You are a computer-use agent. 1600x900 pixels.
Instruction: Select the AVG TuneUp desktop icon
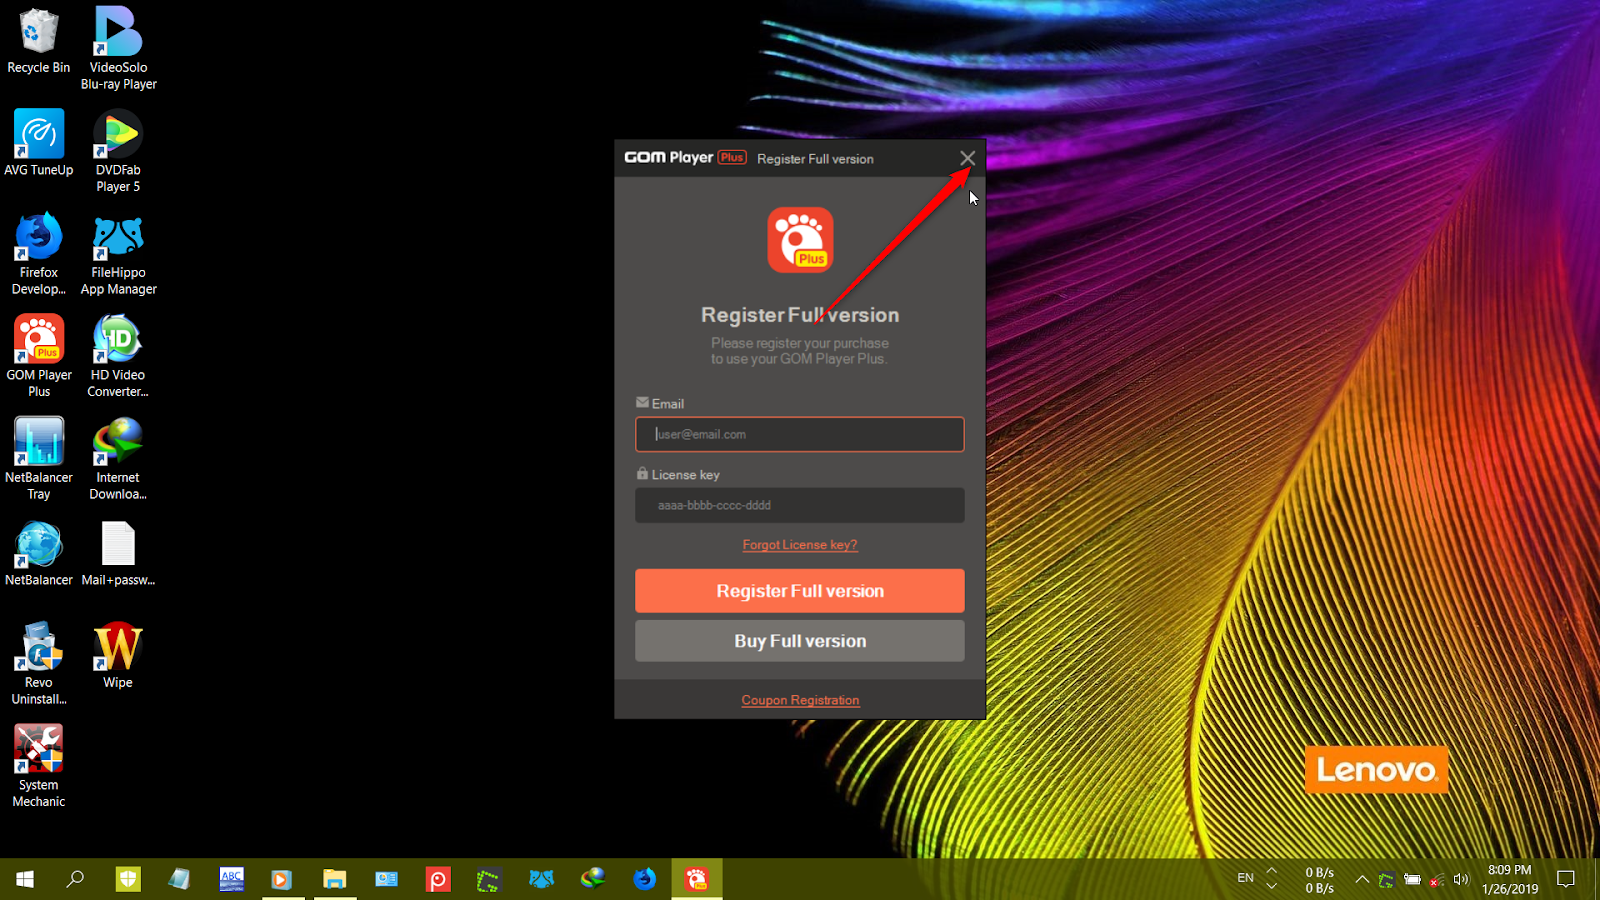(x=39, y=143)
